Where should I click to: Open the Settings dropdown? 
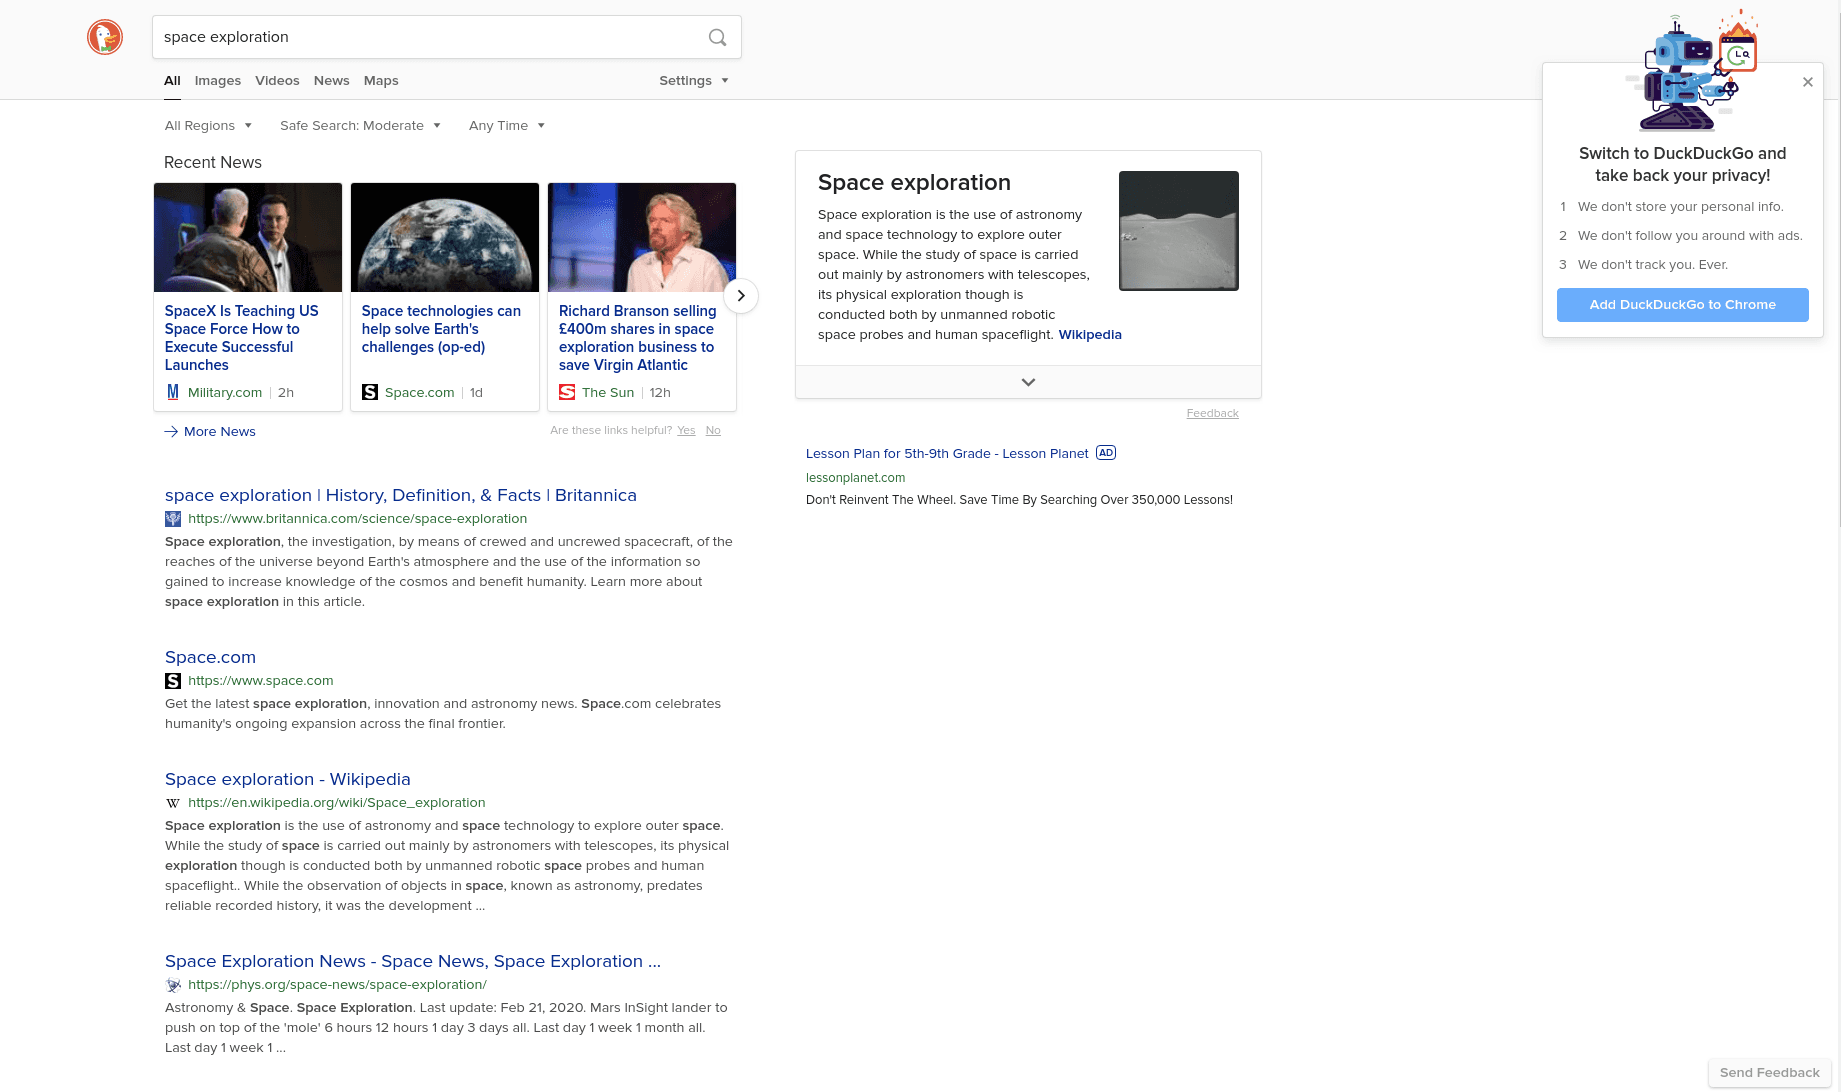pyautogui.click(x=693, y=81)
